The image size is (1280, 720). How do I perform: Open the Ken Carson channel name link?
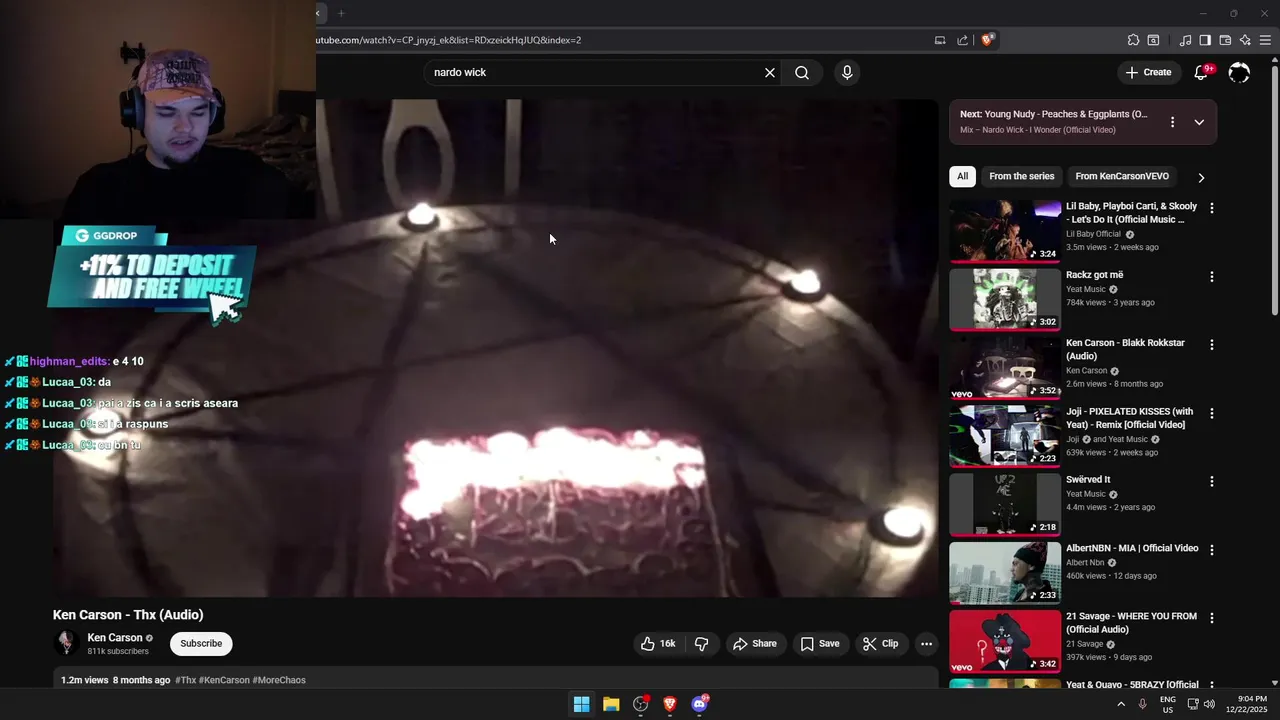115,638
